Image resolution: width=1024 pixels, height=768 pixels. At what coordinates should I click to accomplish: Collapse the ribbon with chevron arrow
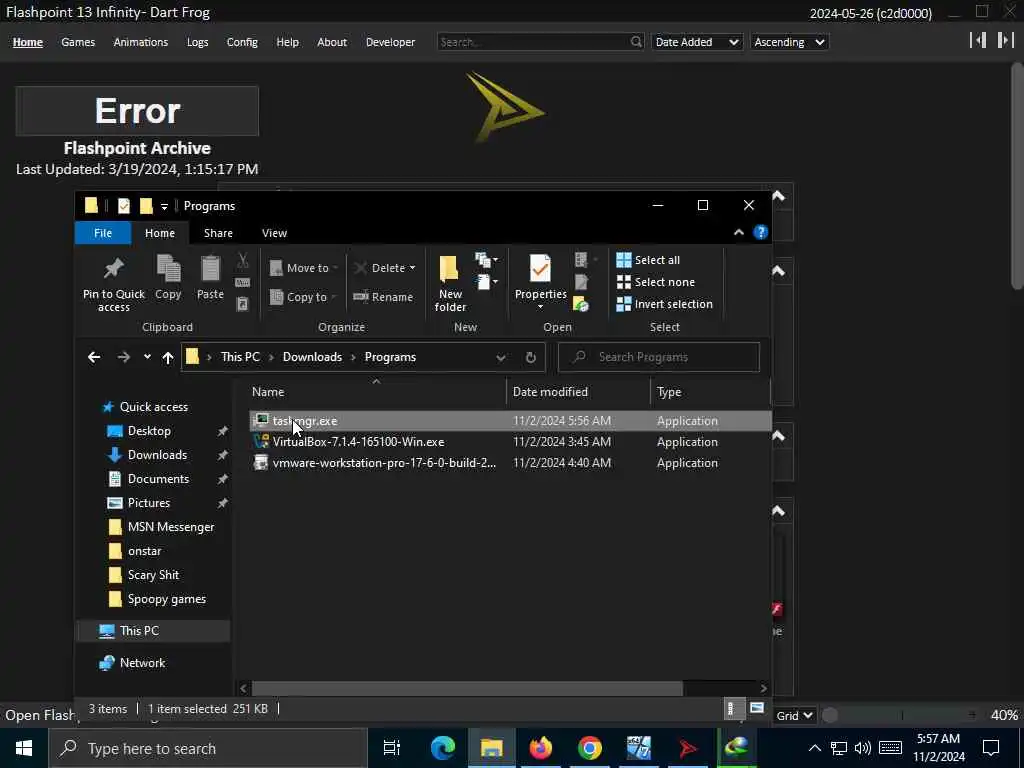pos(739,232)
